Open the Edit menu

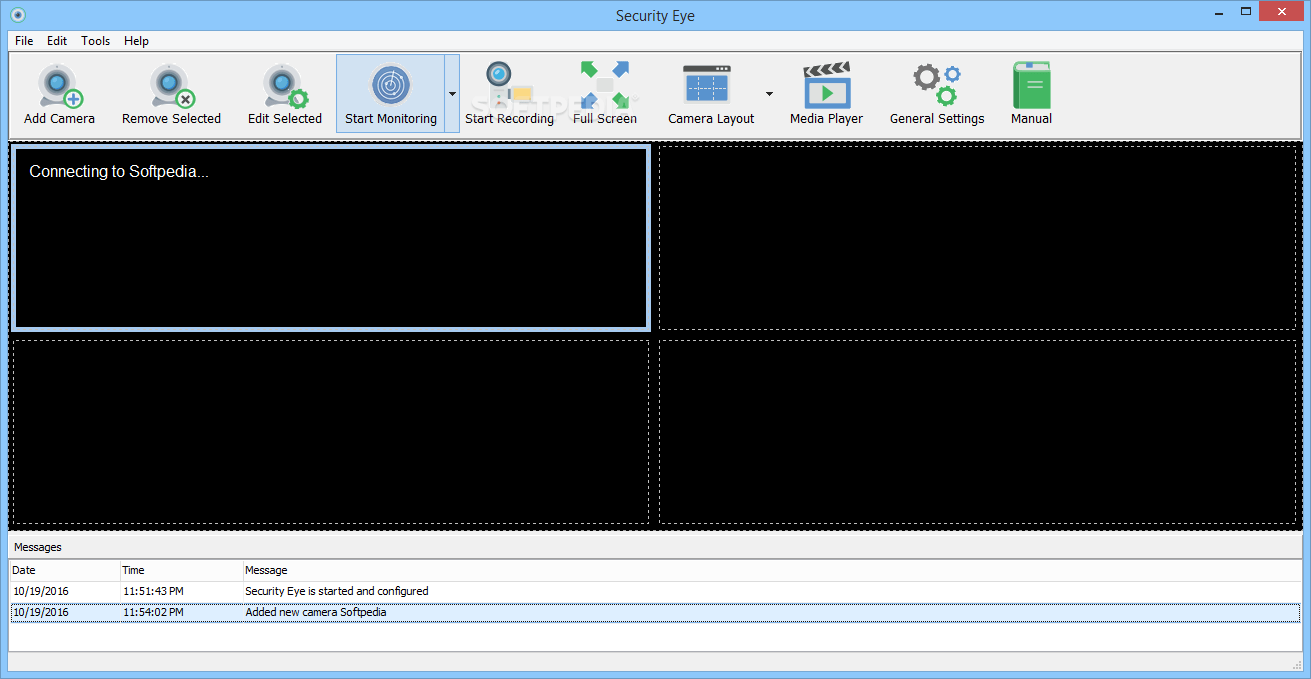[x=57, y=41]
